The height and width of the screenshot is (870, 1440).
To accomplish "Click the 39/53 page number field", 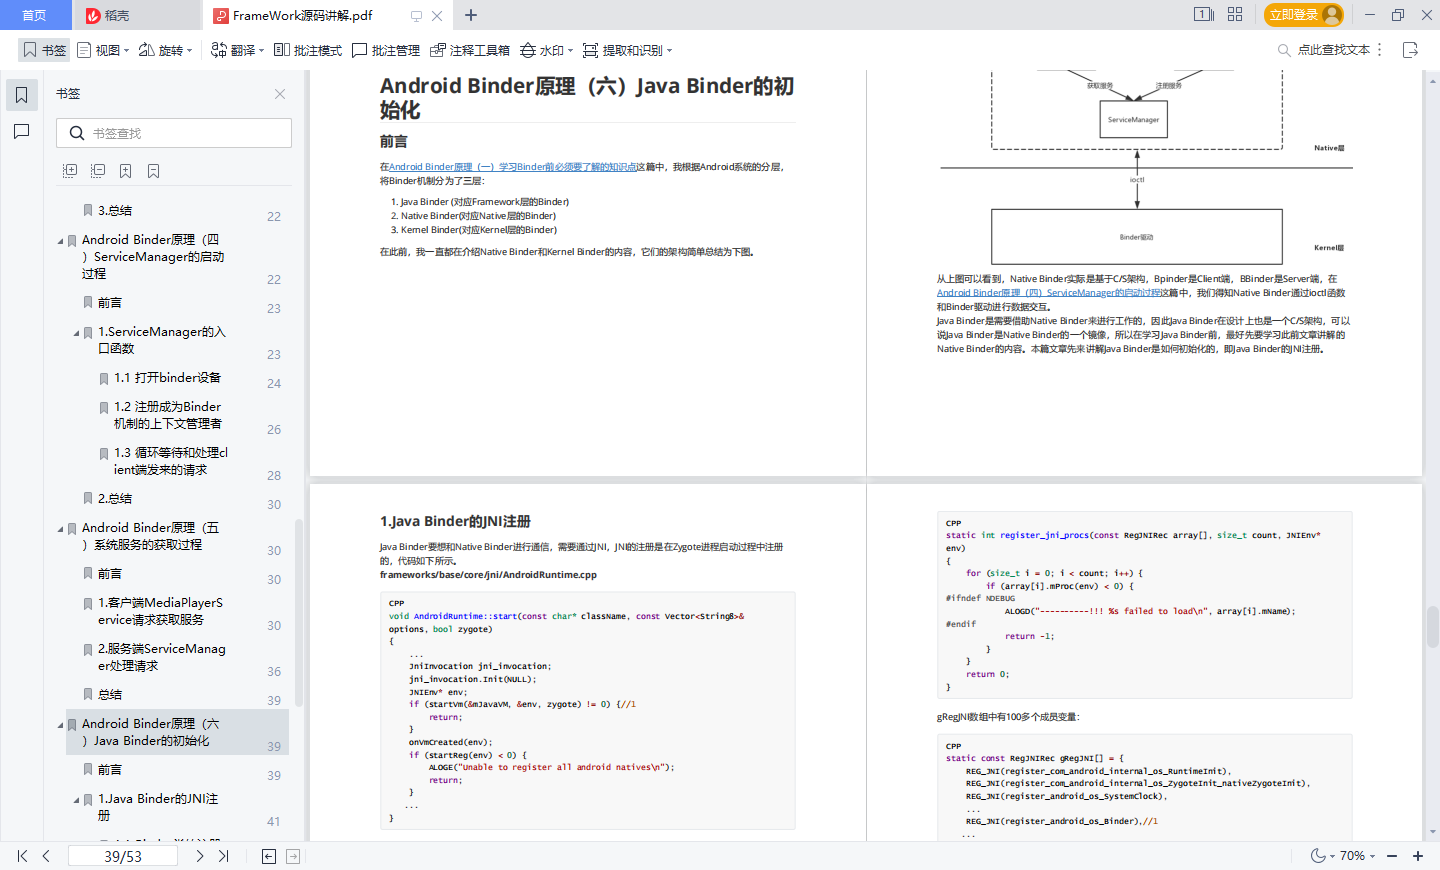I will coord(123,856).
